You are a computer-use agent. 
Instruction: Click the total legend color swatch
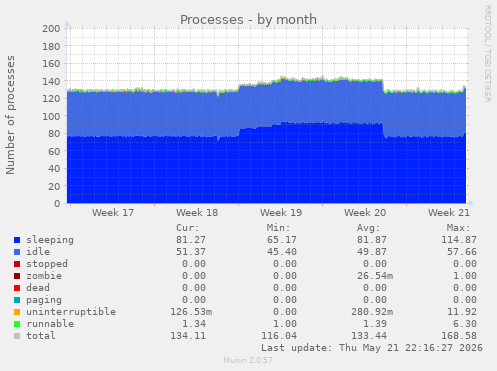17,336
